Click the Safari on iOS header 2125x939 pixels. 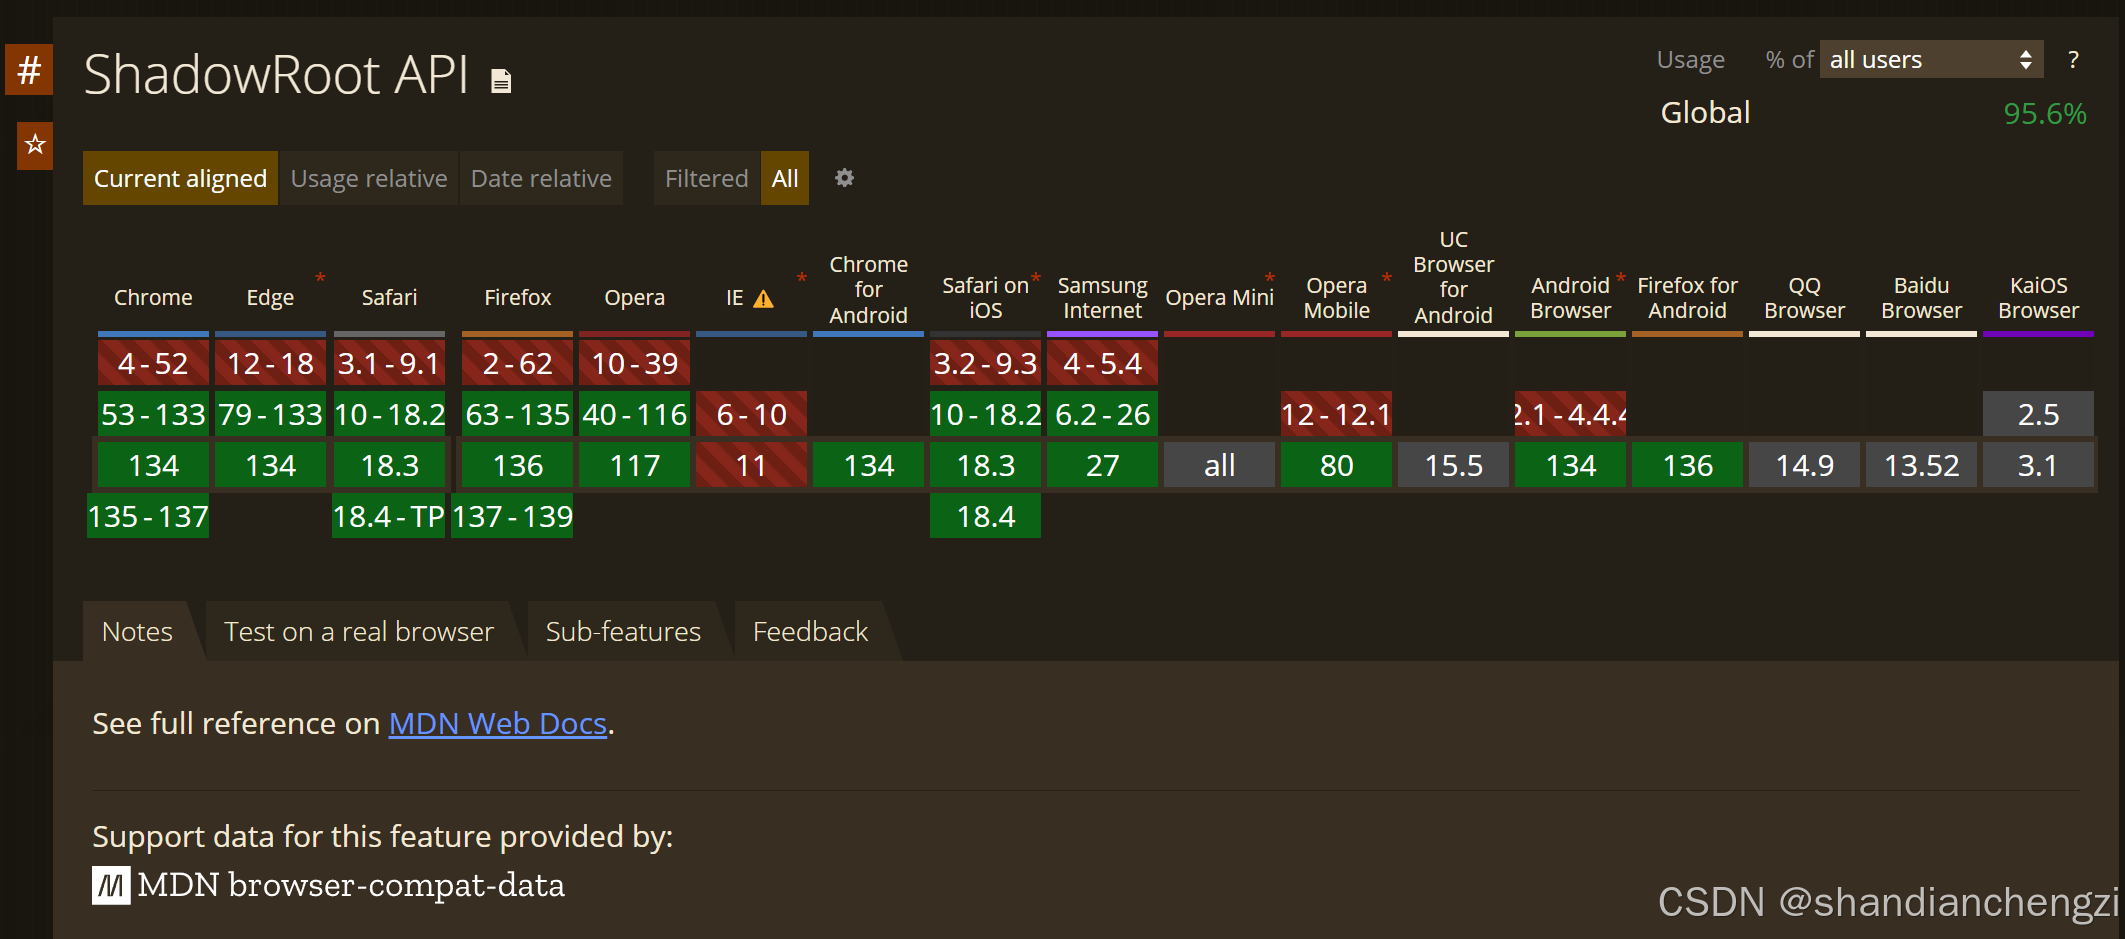[985, 297]
